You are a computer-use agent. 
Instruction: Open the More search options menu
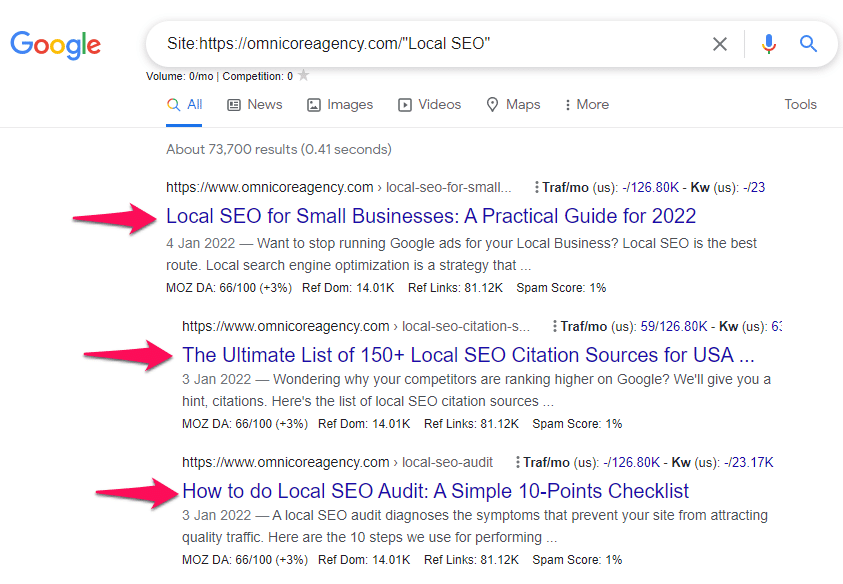587,105
